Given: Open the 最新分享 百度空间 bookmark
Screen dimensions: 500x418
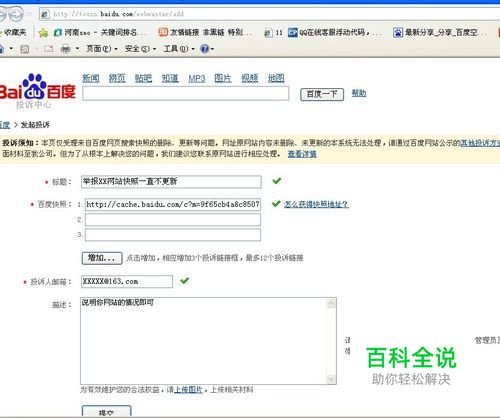Looking at the screenshot, I should point(440,32).
